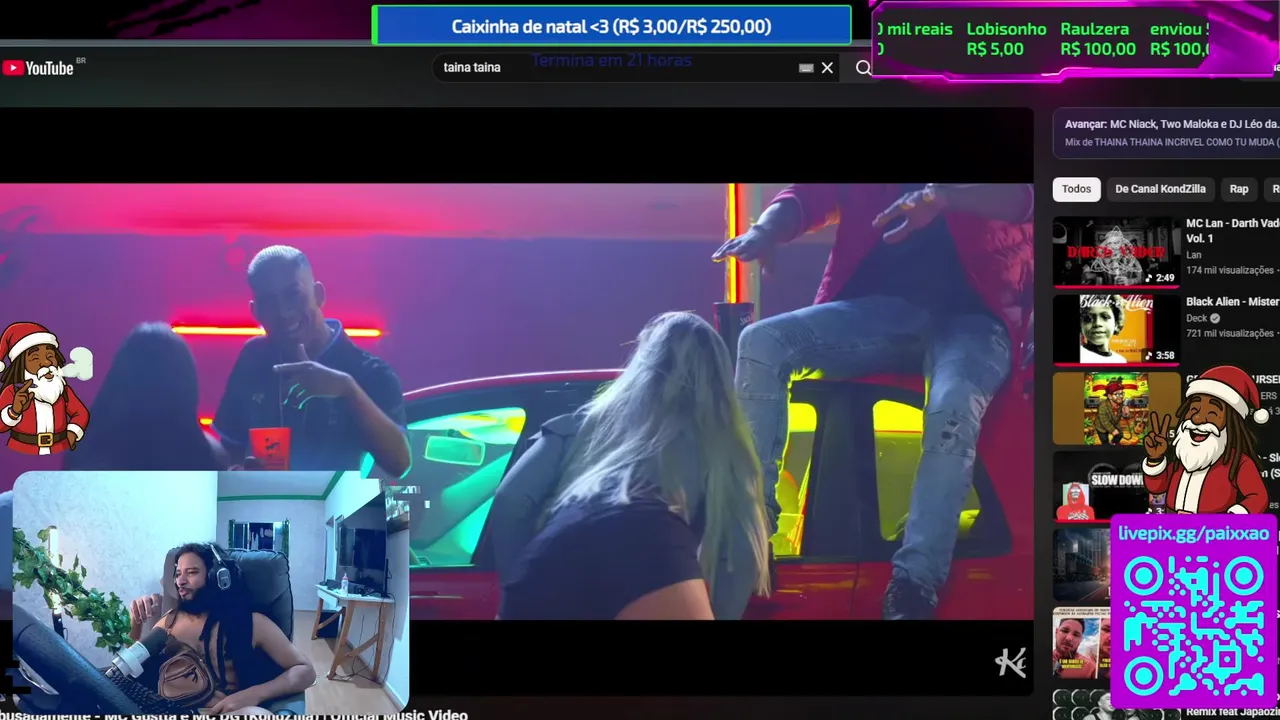Image resolution: width=1280 pixels, height=720 pixels.
Task: Open 'Black Alien - Mister' title link
Action: point(1232,301)
